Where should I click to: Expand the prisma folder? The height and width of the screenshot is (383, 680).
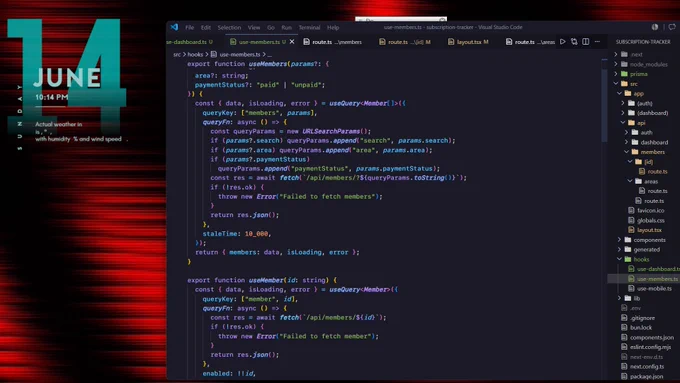coord(616,74)
